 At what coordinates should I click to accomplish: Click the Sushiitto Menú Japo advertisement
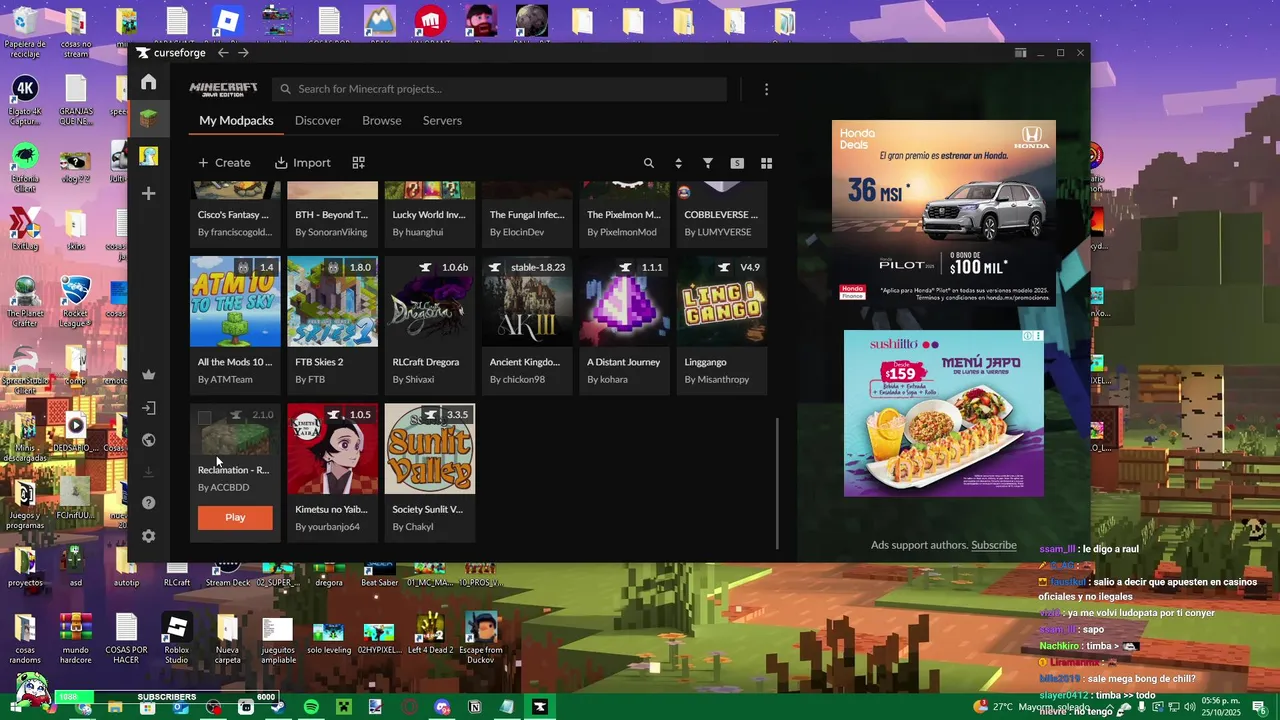pyautogui.click(x=944, y=413)
